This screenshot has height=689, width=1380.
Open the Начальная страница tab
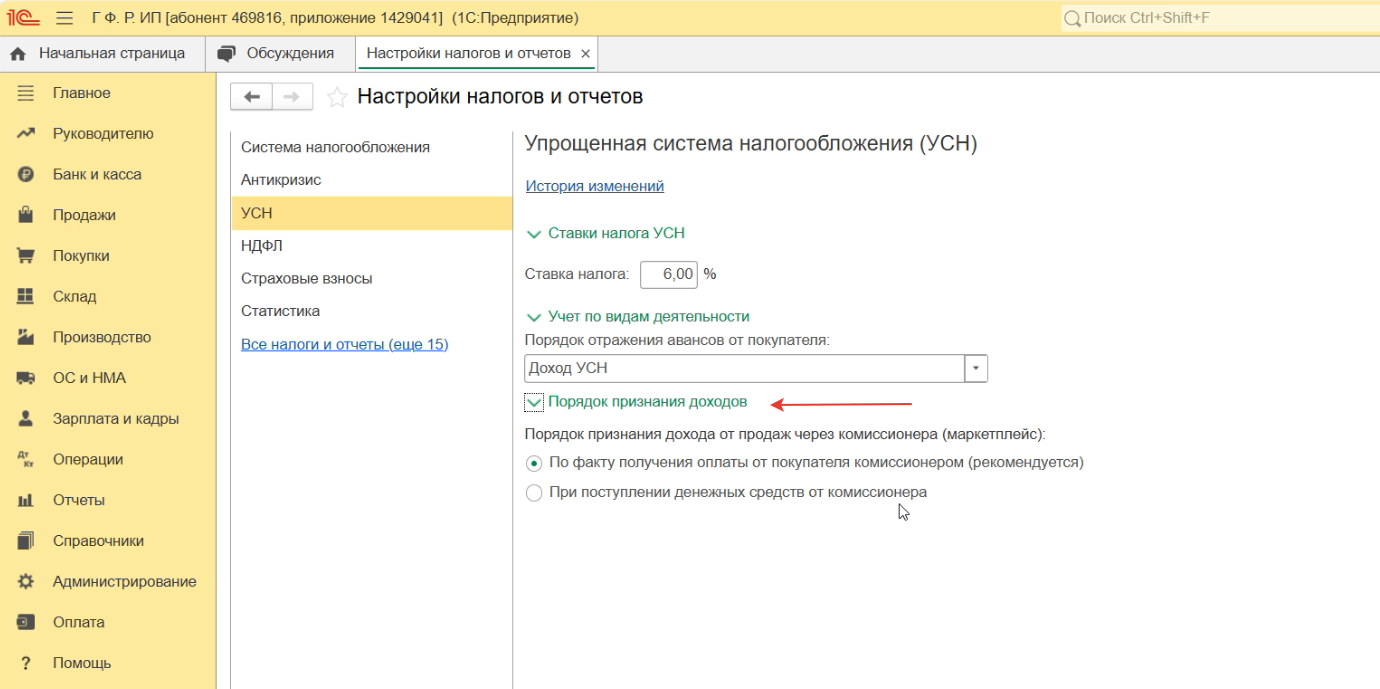coord(100,53)
